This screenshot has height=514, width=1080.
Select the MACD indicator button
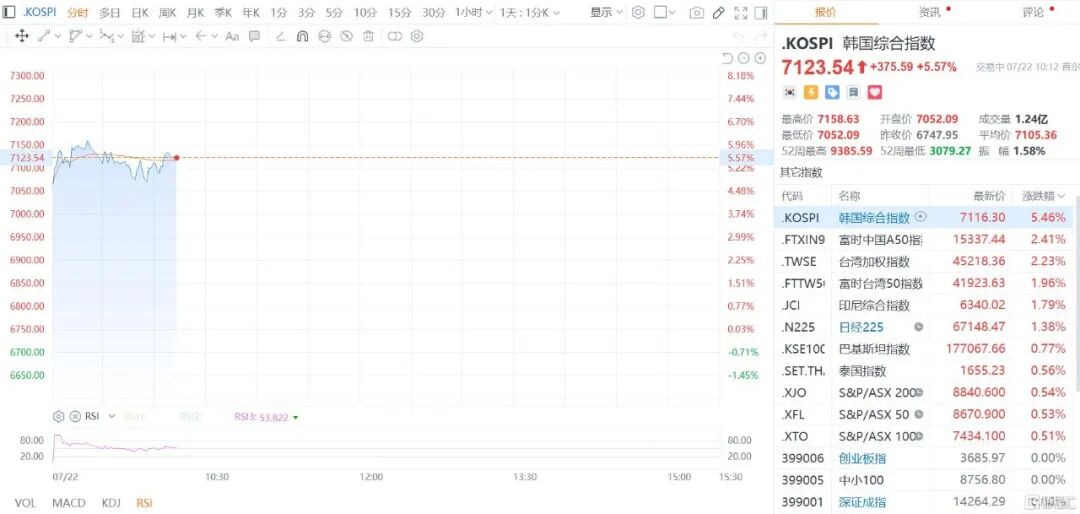69,503
